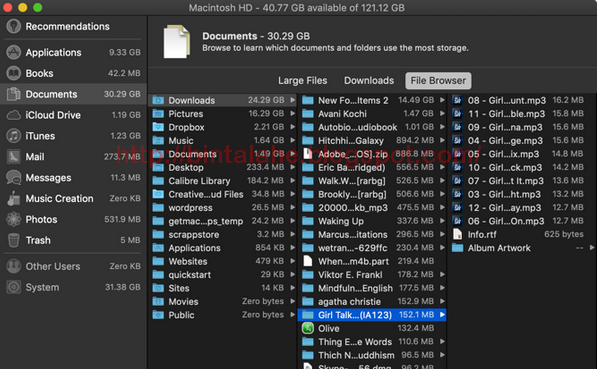Click the Other Users icon
Screen dimensions: 598x369
point(14,266)
